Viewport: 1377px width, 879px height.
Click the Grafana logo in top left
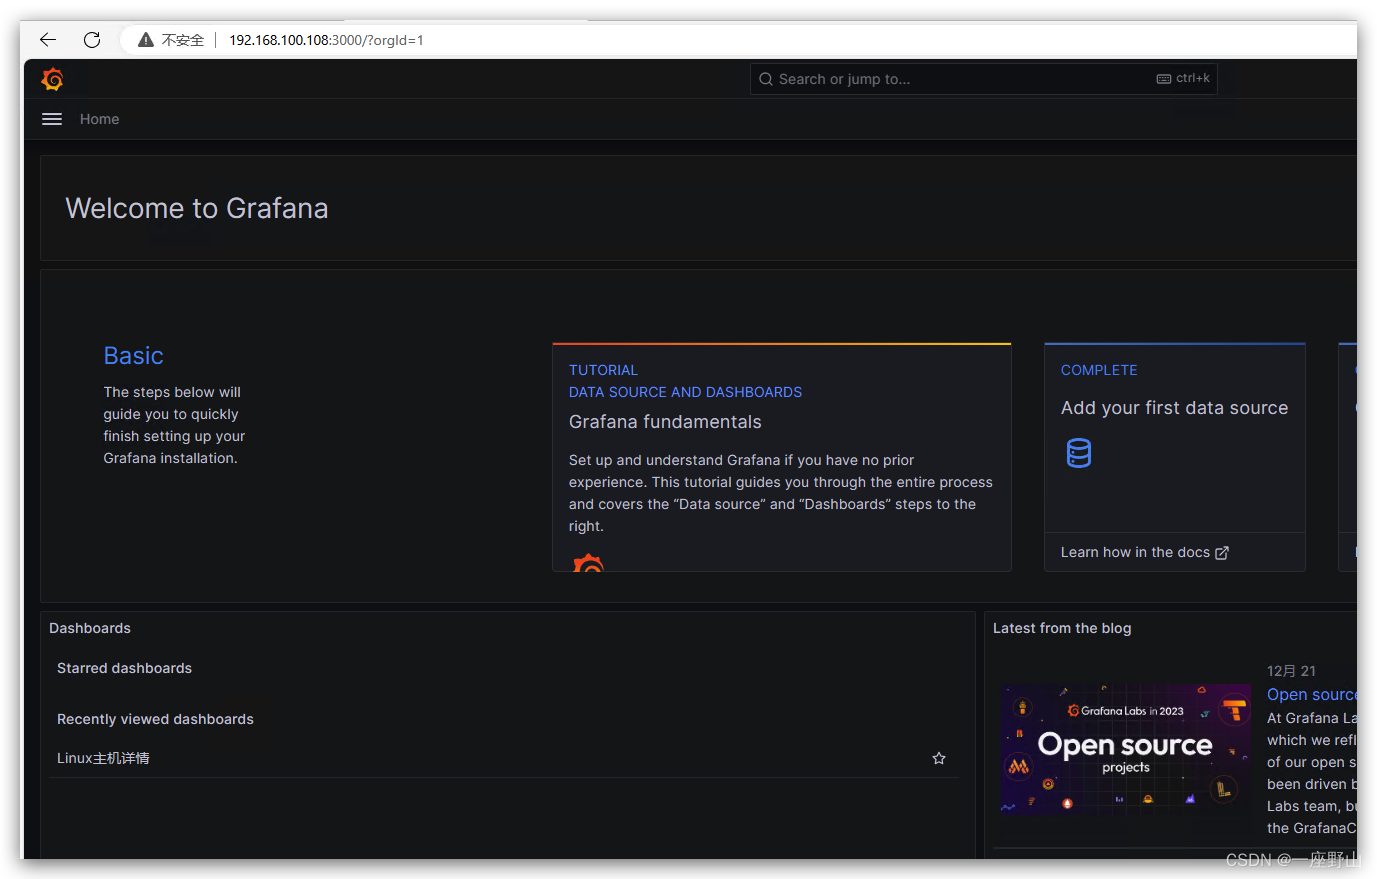coord(52,79)
